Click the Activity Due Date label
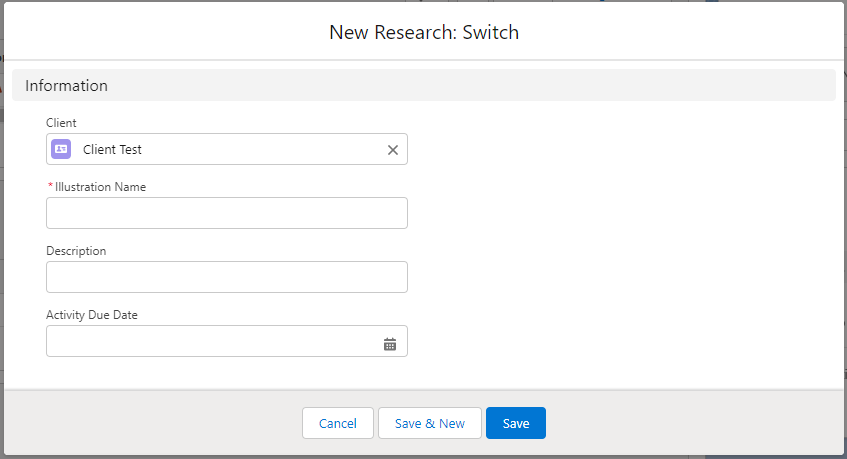 92,315
